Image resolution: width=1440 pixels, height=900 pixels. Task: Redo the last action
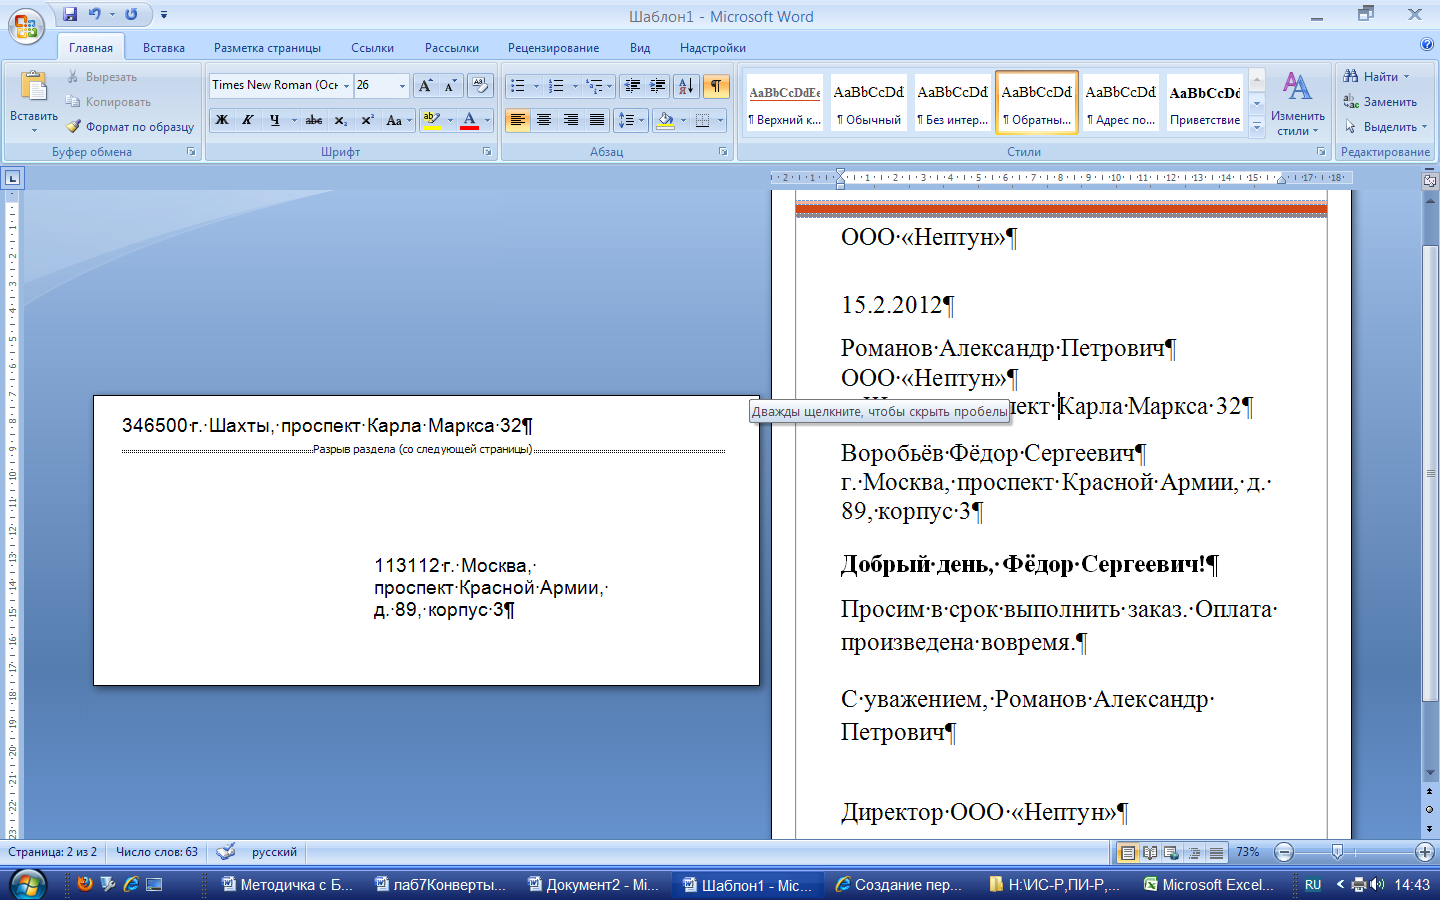coord(131,14)
